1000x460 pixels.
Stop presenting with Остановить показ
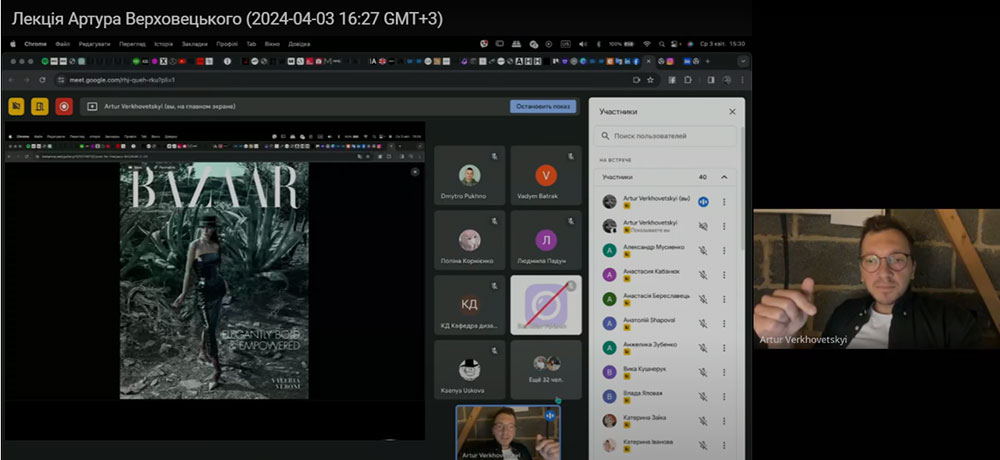(543, 107)
